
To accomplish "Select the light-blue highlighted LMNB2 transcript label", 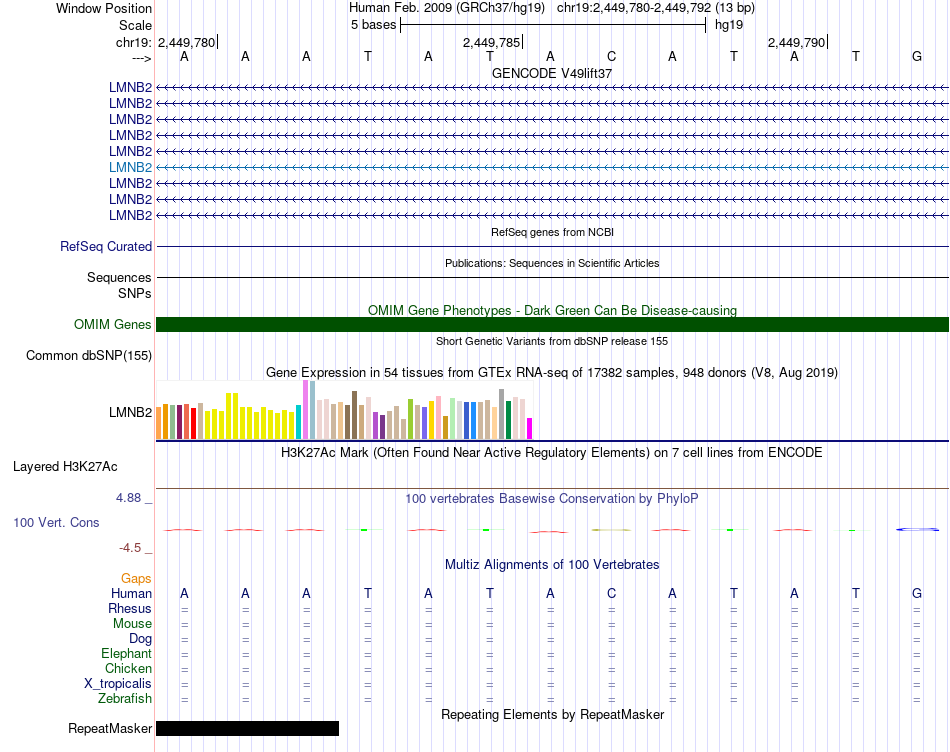I will (130, 167).
